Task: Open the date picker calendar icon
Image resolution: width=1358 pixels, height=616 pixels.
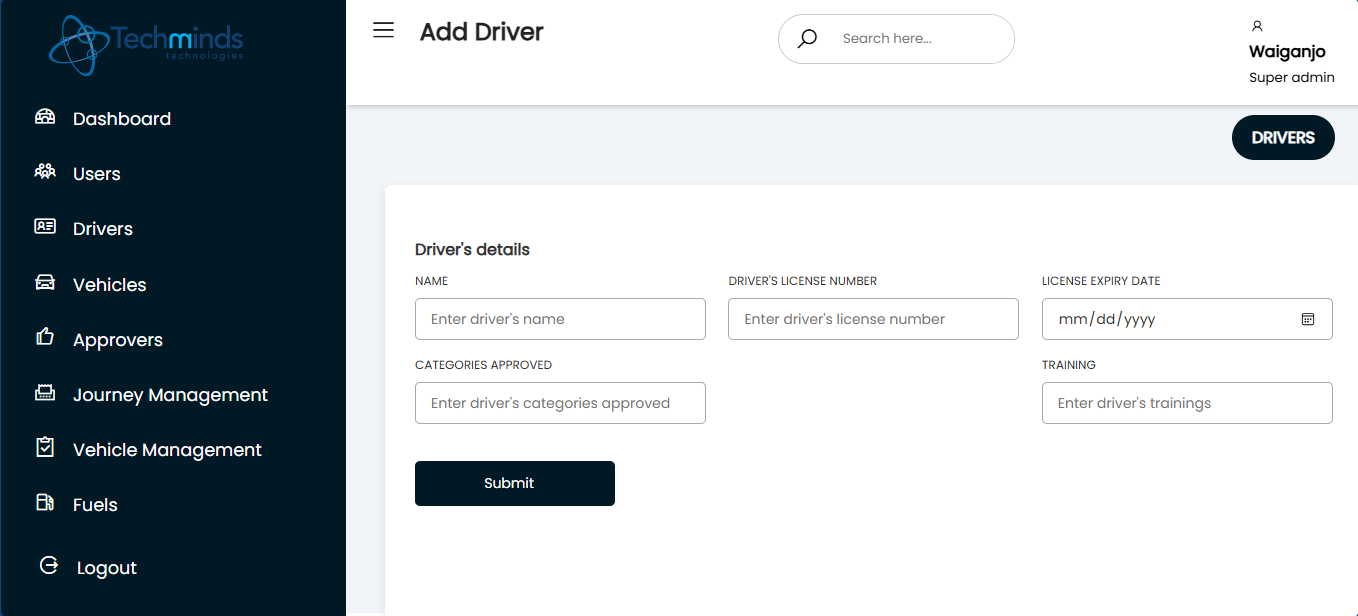Action: pos(1307,319)
